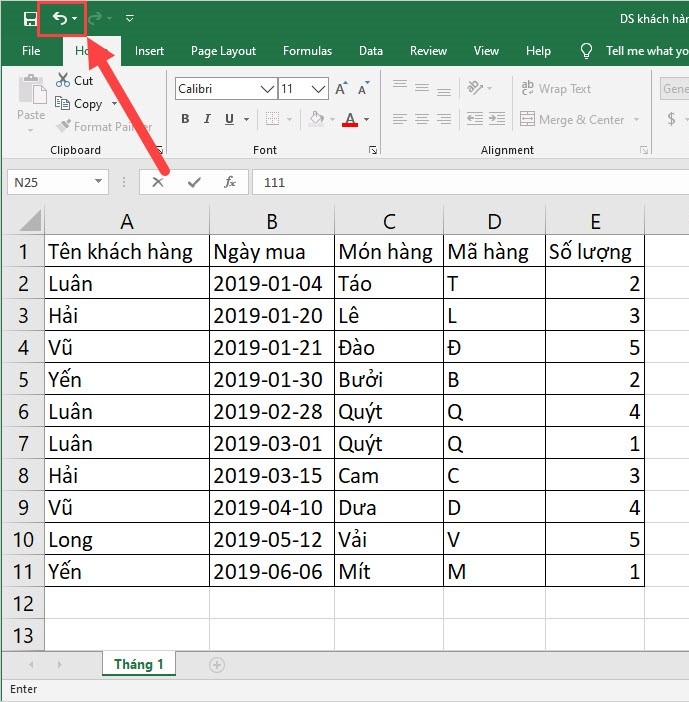Image resolution: width=689 pixels, height=702 pixels.
Task: Open the Formulas tab
Action: click(307, 51)
